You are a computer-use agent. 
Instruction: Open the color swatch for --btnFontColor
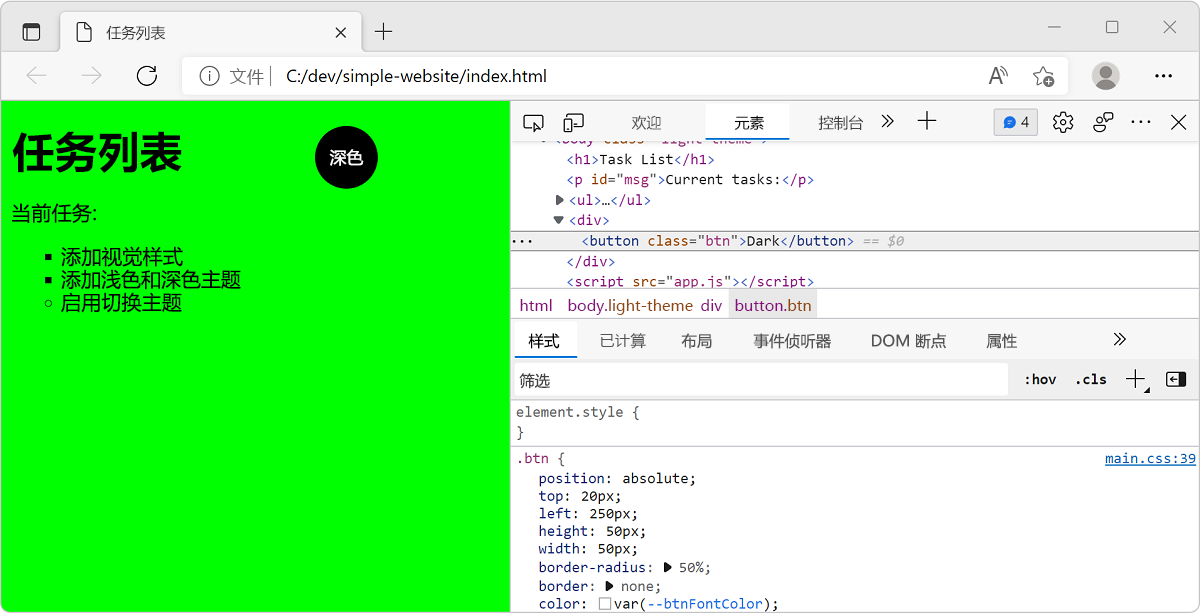[605, 604]
